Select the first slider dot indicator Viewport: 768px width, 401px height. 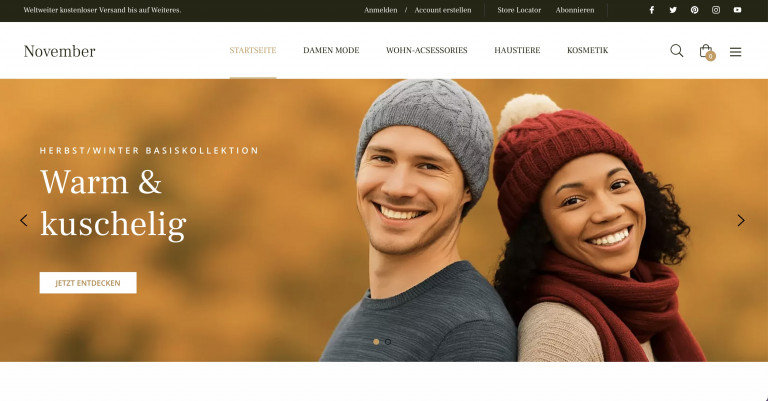[x=376, y=342]
